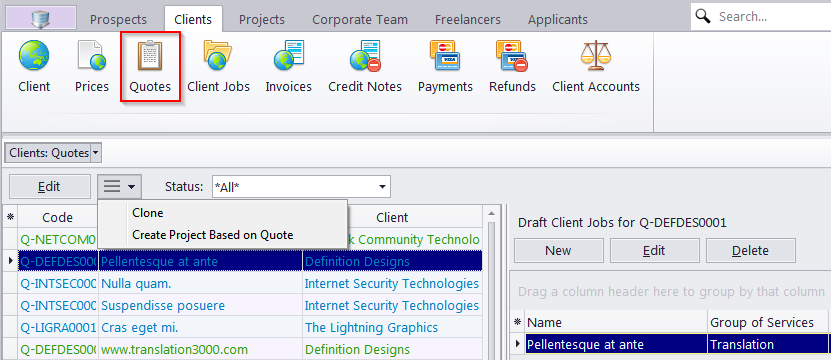The height and width of the screenshot is (360, 831).
Task: Open the Client Accounts scales icon
Action: point(596,55)
